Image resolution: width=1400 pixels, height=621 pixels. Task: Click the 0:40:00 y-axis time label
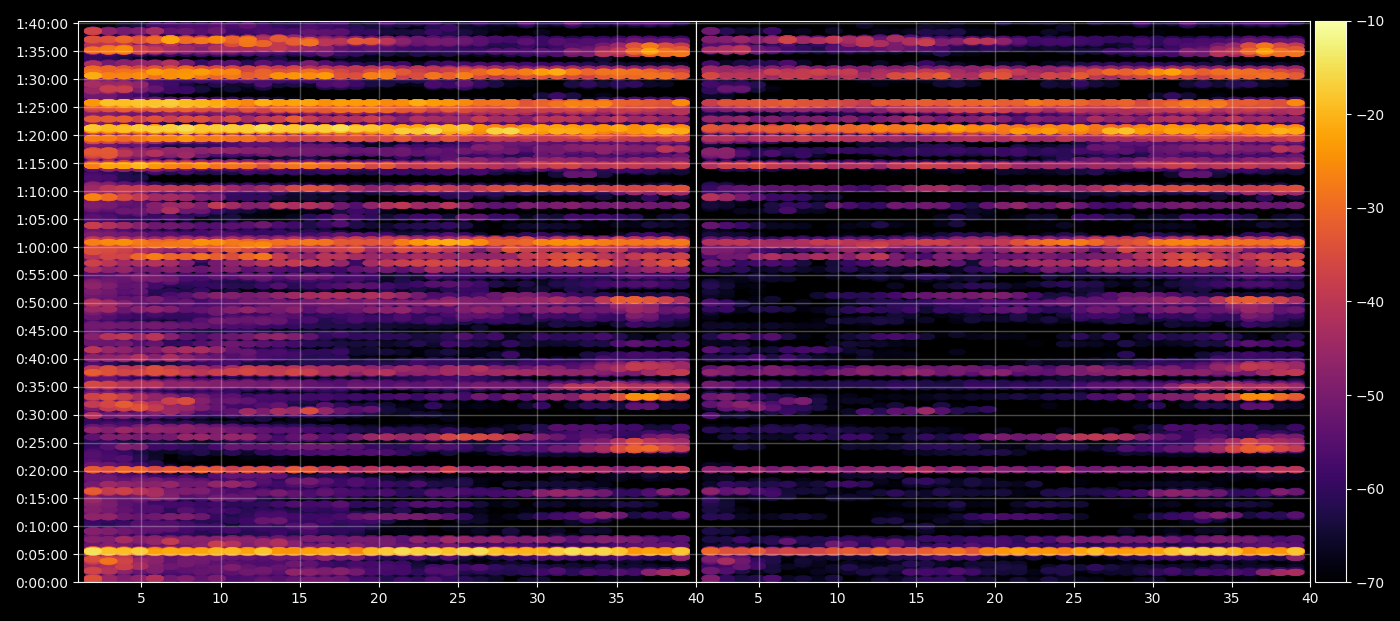43,359
